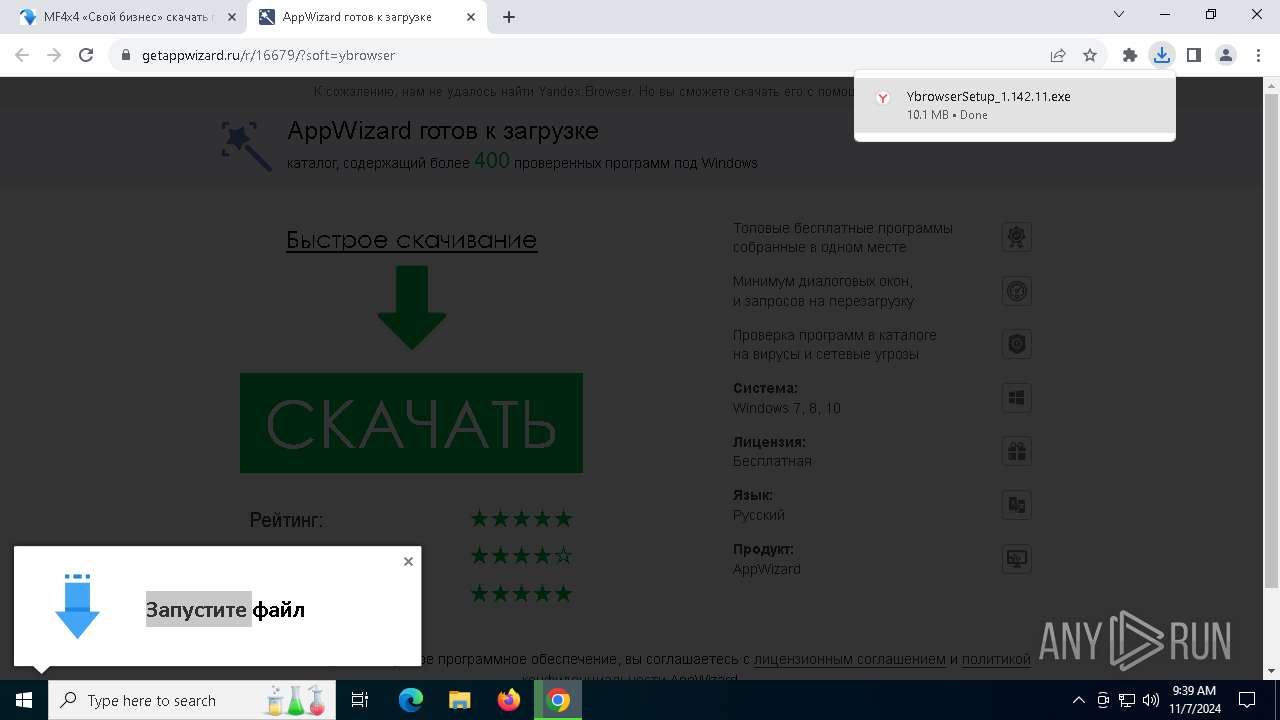Click the product monitor icon
Viewport: 1280px width, 720px height.
(x=1017, y=559)
